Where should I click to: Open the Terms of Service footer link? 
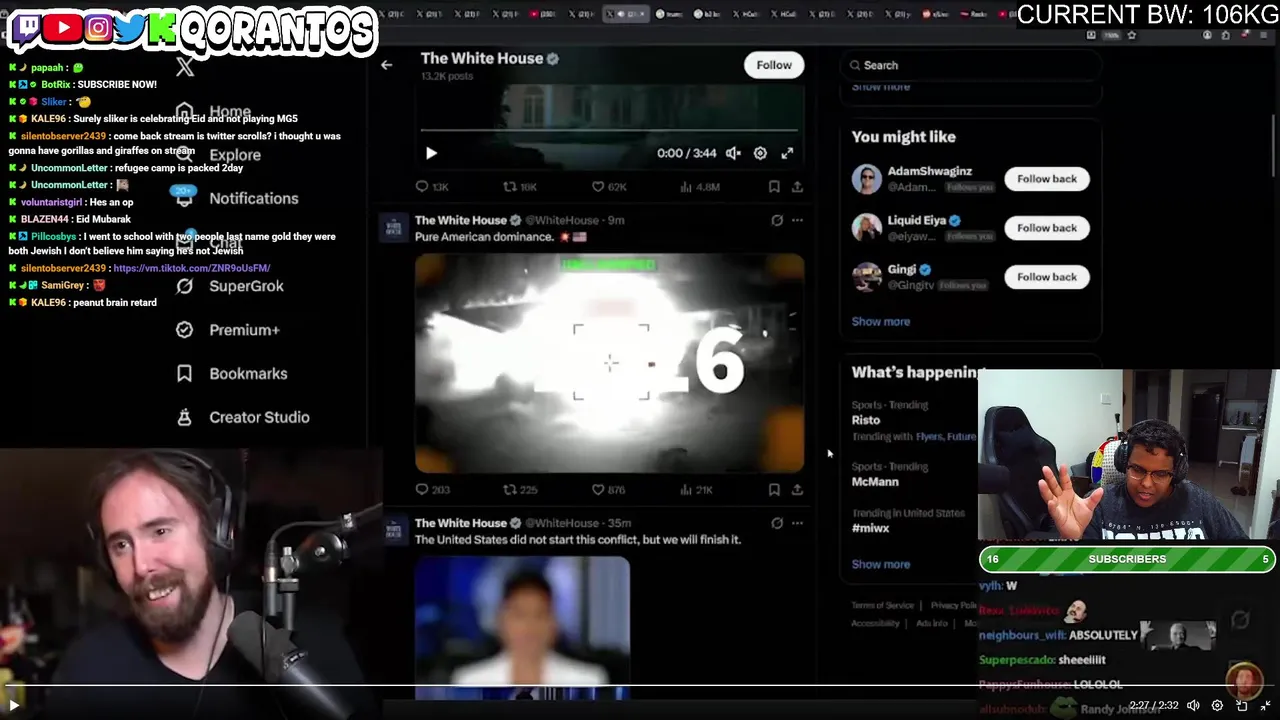[882, 605]
